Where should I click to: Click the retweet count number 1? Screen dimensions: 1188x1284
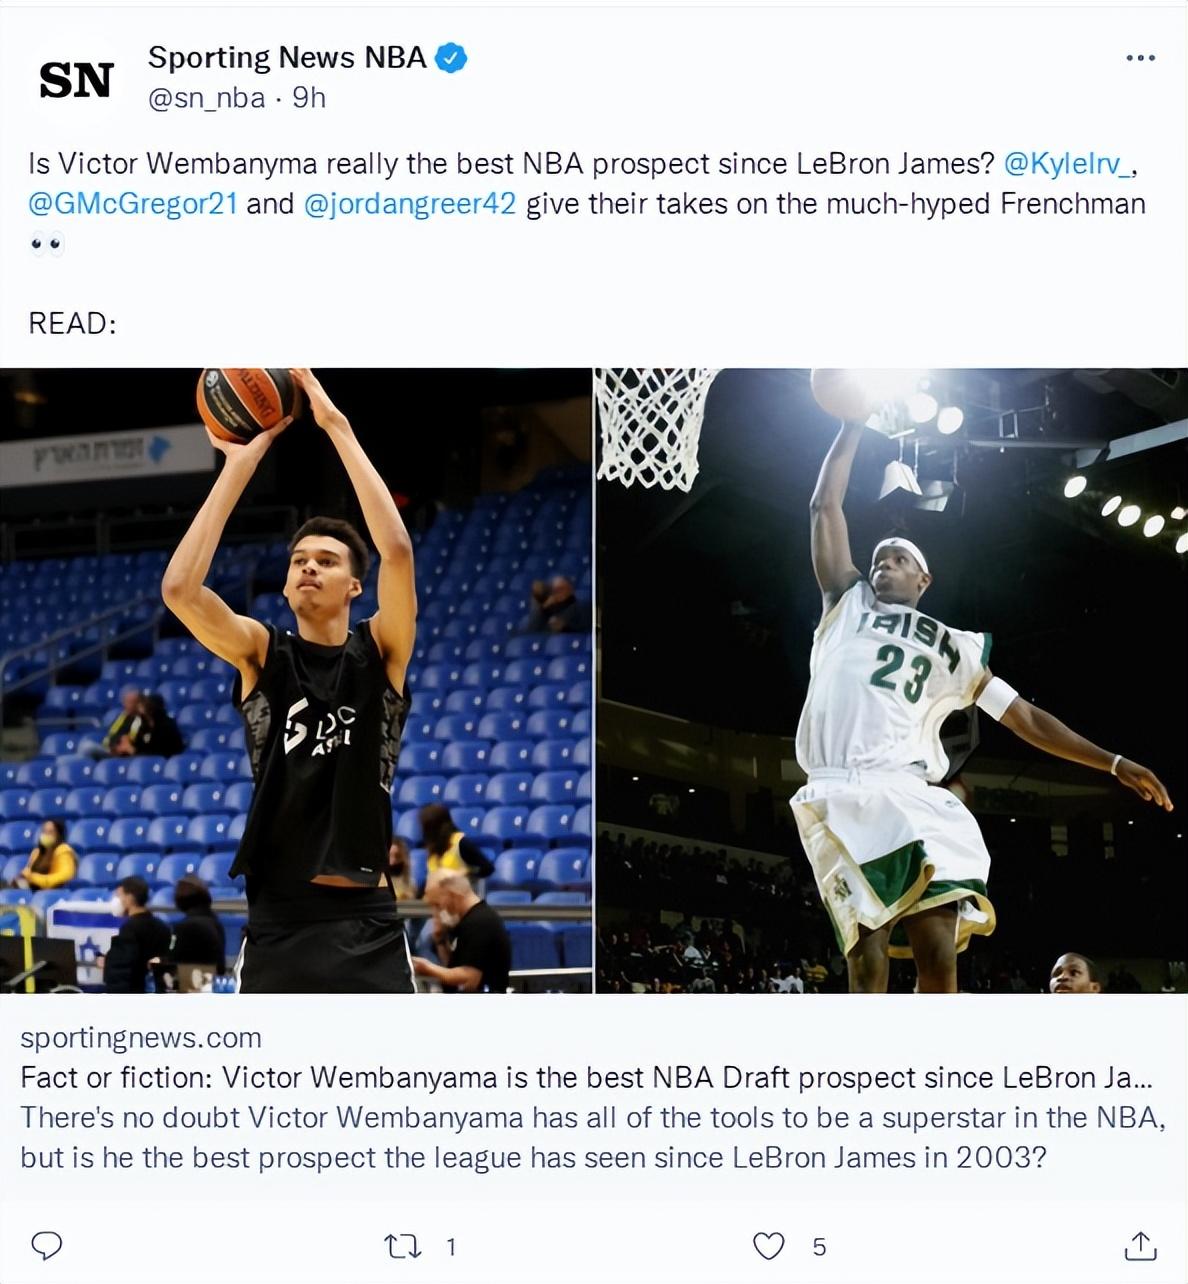tap(451, 1247)
